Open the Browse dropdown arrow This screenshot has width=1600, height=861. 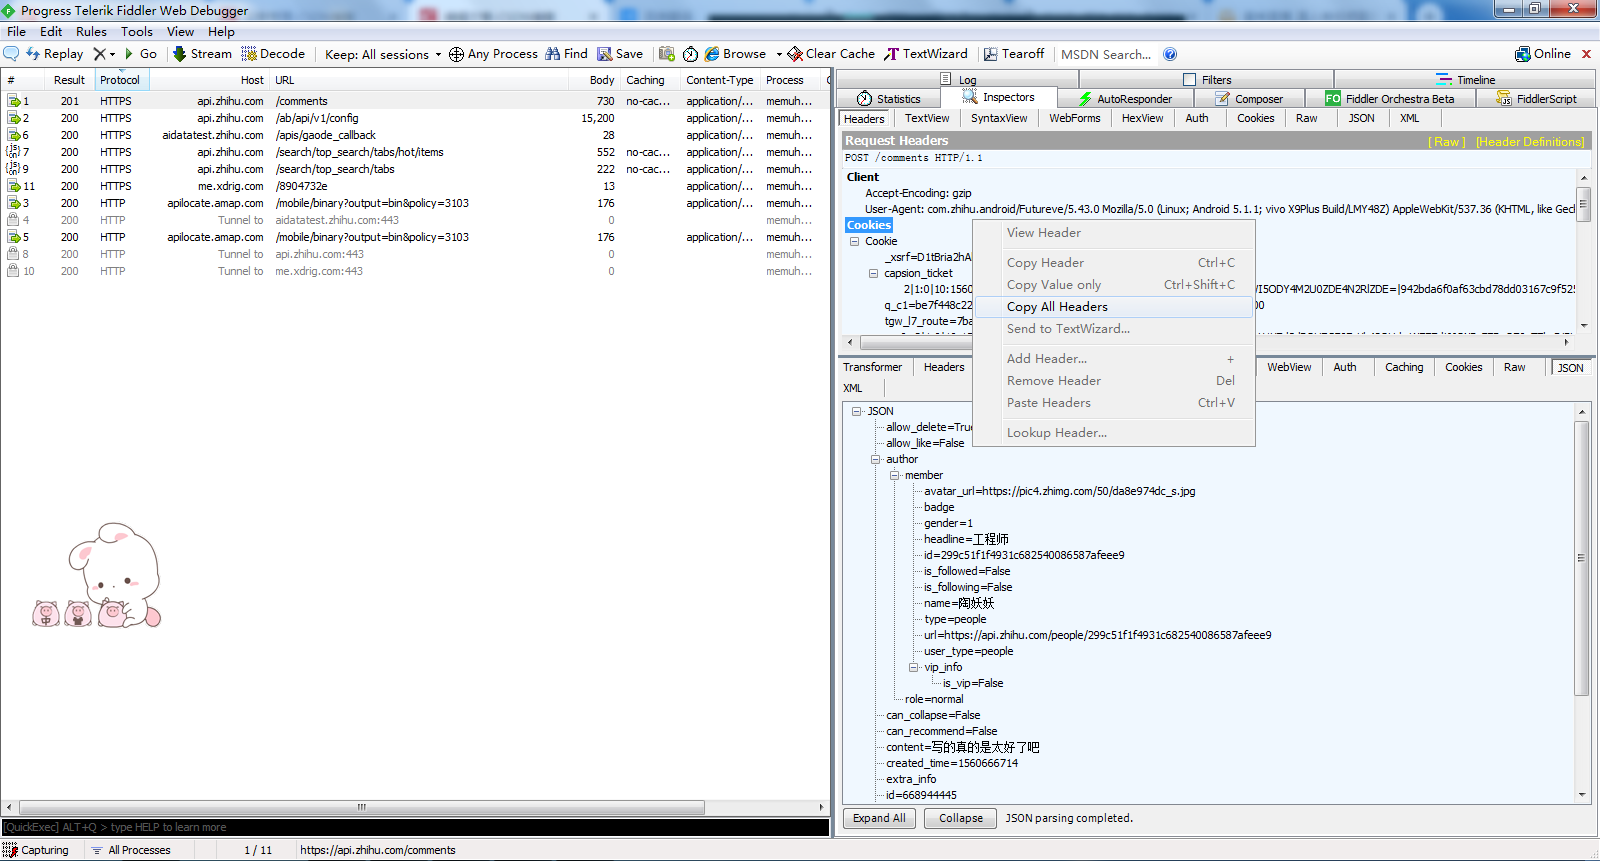point(779,54)
